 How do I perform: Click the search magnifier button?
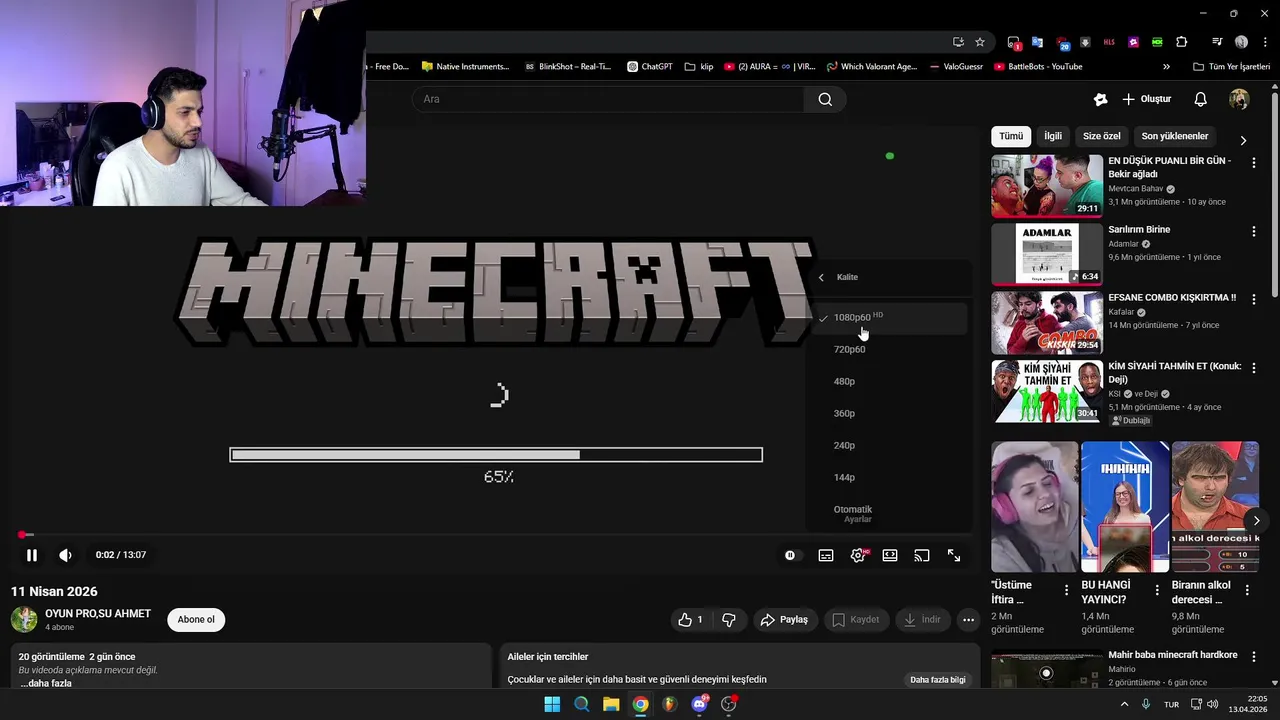click(x=825, y=99)
